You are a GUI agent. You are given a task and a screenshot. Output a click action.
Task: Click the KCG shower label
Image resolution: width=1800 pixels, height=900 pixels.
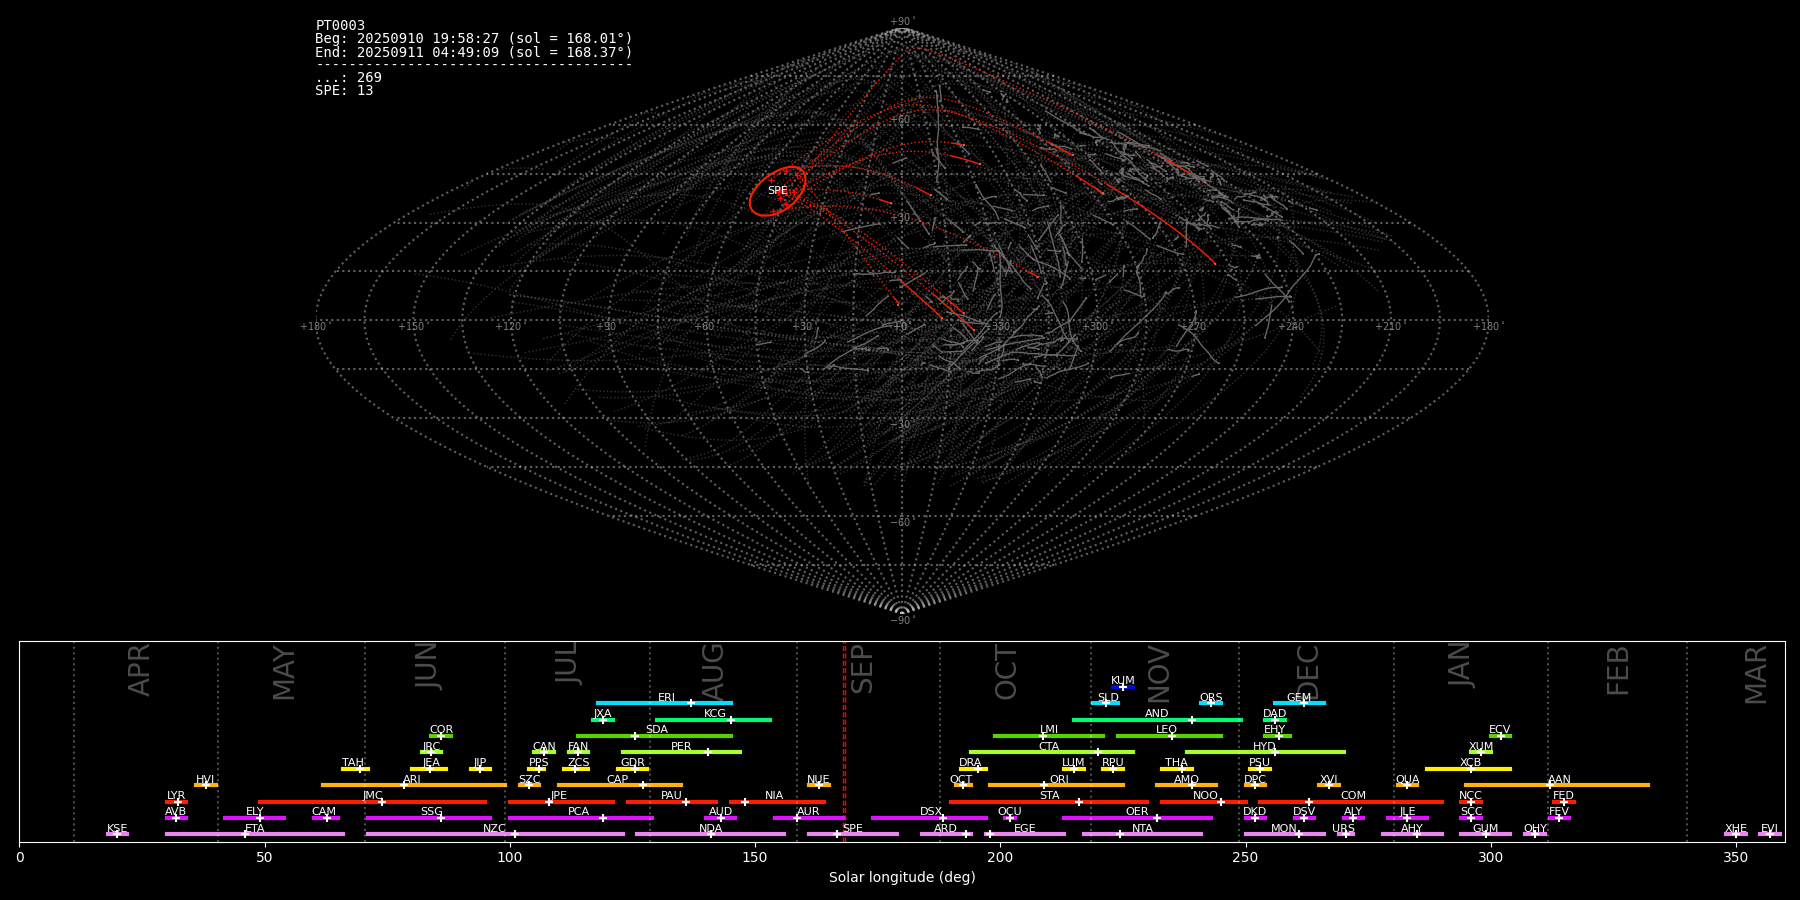click(x=714, y=714)
